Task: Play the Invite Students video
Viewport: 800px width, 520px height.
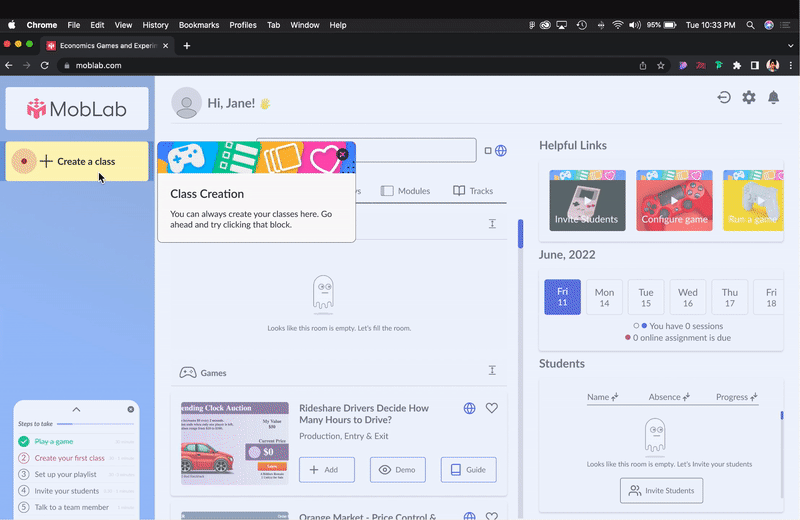Action: point(587,201)
